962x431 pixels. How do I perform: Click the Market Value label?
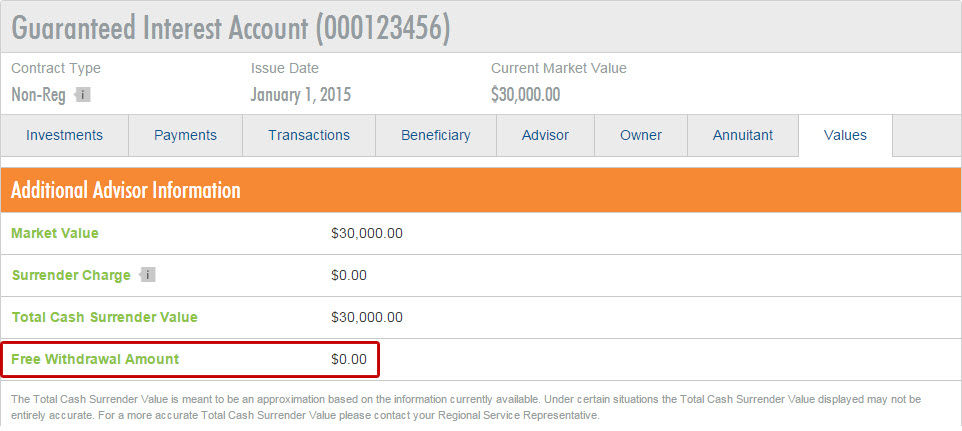coord(55,233)
